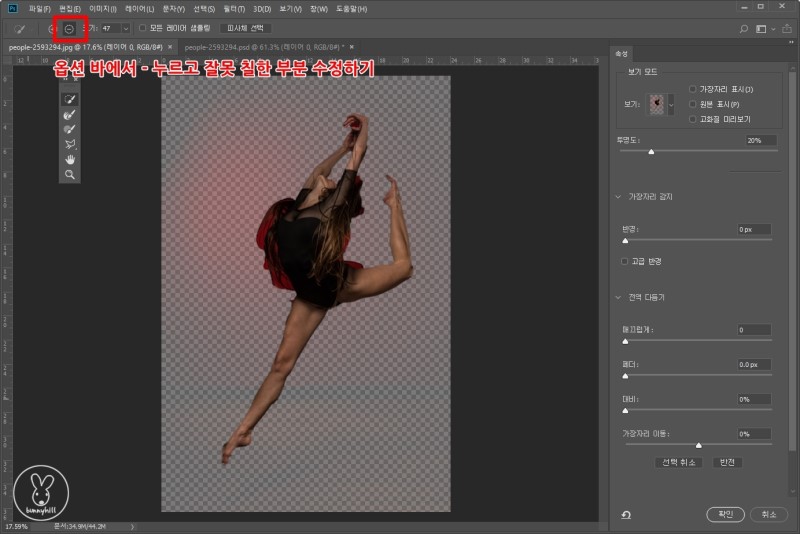The height and width of the screenshot is (534, 800).
Task: Collapse the 가장자리 감지 section
Action: click(x=619, y=197)
